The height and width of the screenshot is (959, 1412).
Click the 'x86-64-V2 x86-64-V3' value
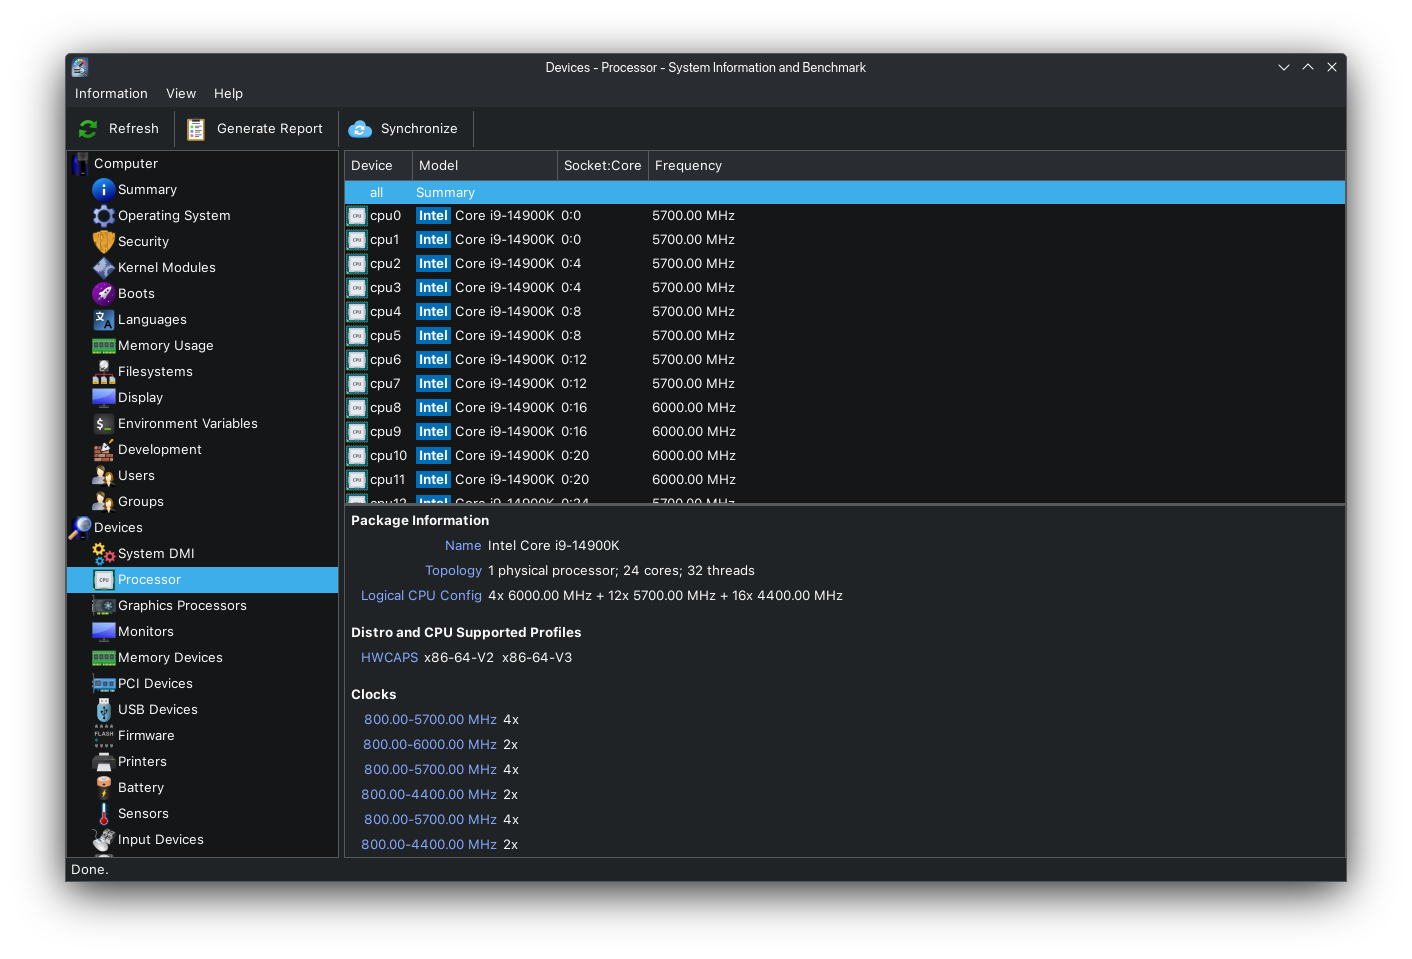tap(498, 658)
